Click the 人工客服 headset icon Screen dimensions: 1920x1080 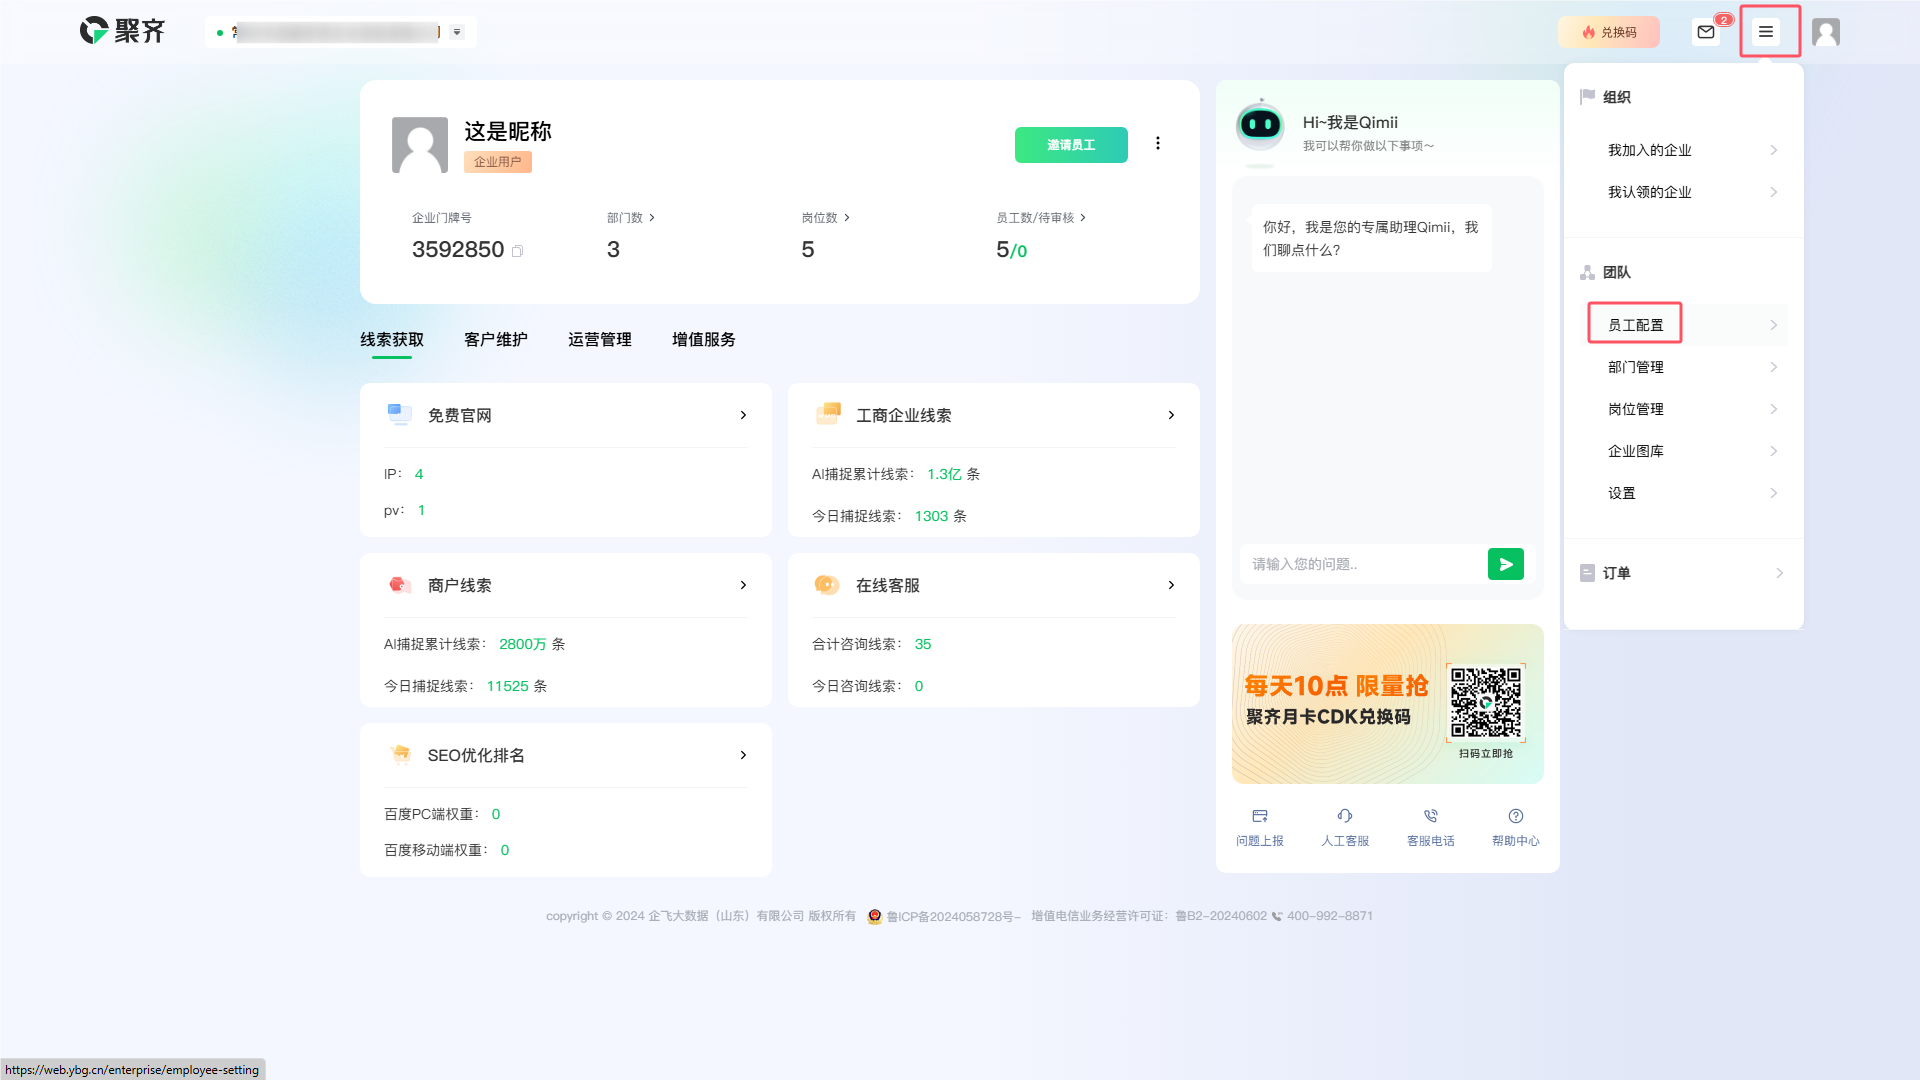click(x=1345, y=816)
